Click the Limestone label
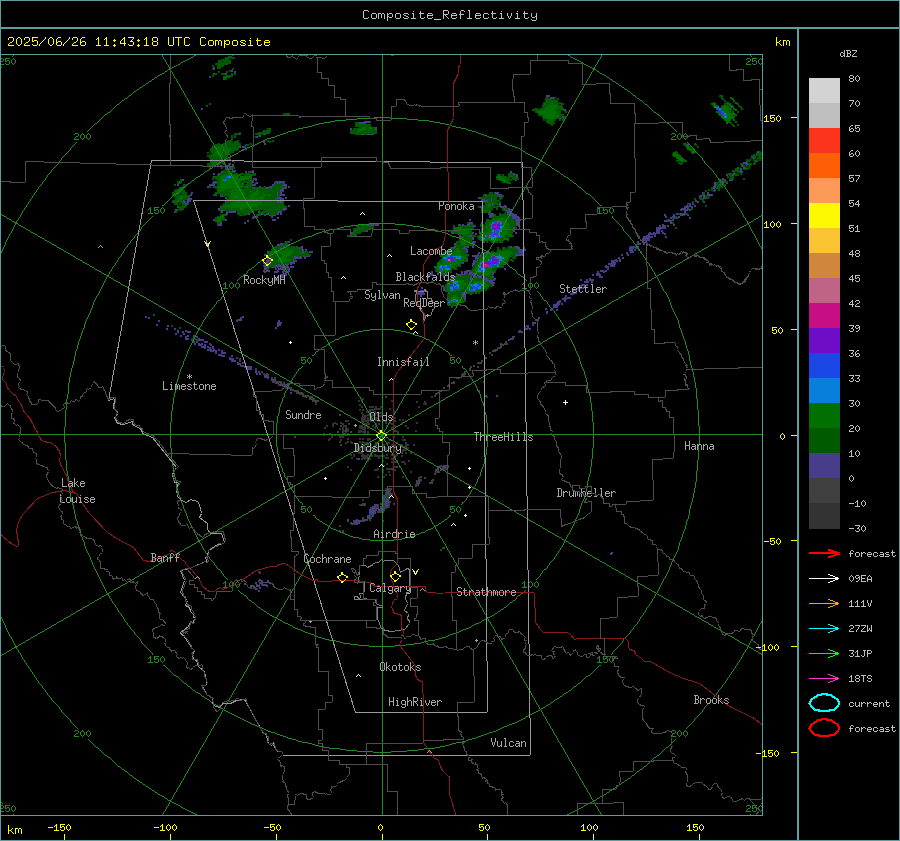The width and height of the screenshot is (900, 841). (189, 386)
